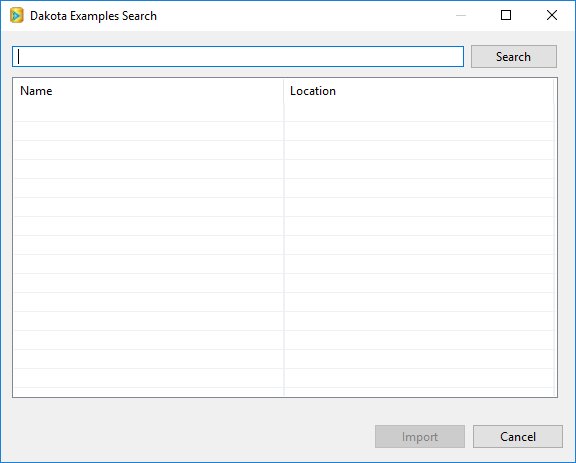Image resolution: width=576 pixels, height=463 pixels.
Task: Maximize the Dakota Examples Search window
Action: 506,15
